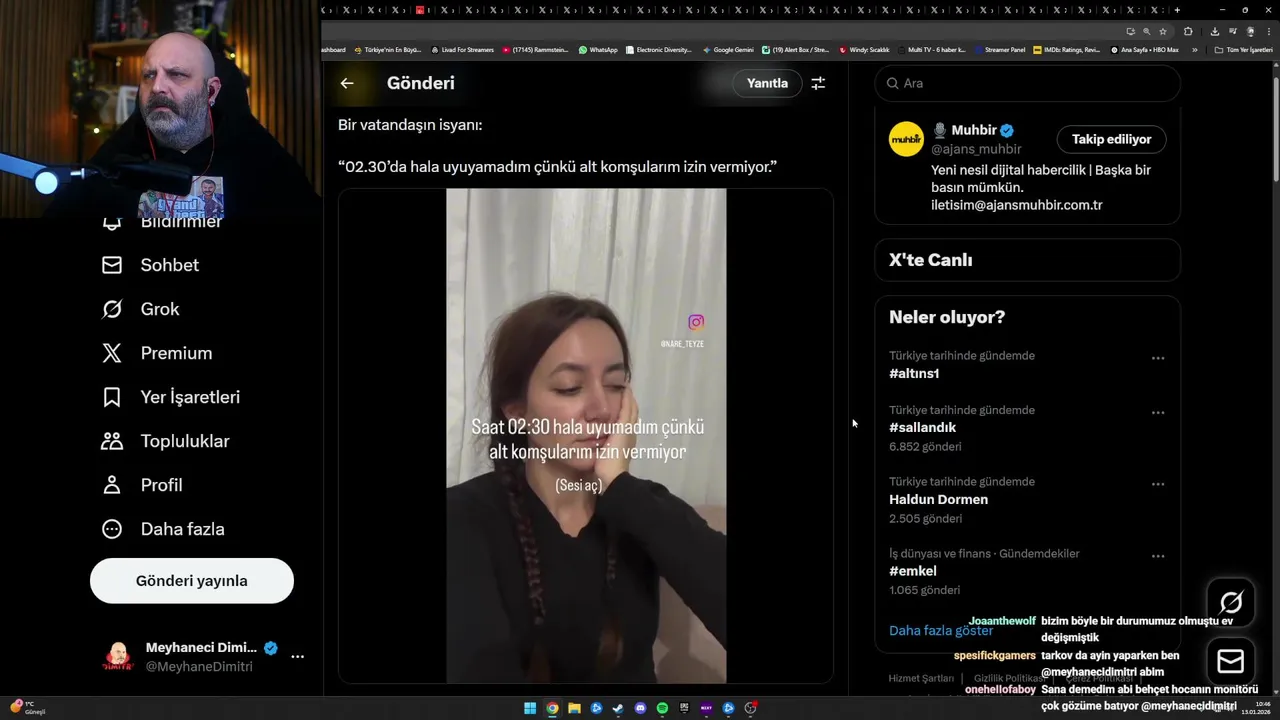
Task: Click the search magnifier icon
Action: [x=893, y=83]
